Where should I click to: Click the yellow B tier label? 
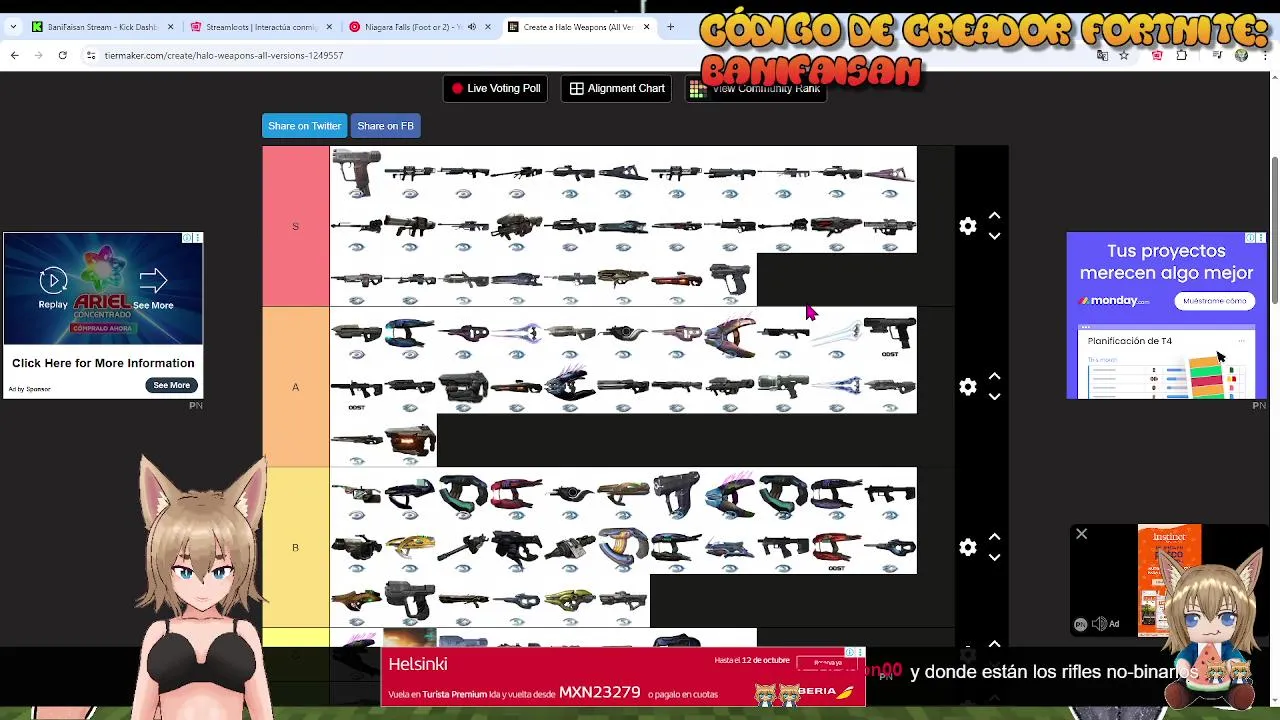point(295,547)
